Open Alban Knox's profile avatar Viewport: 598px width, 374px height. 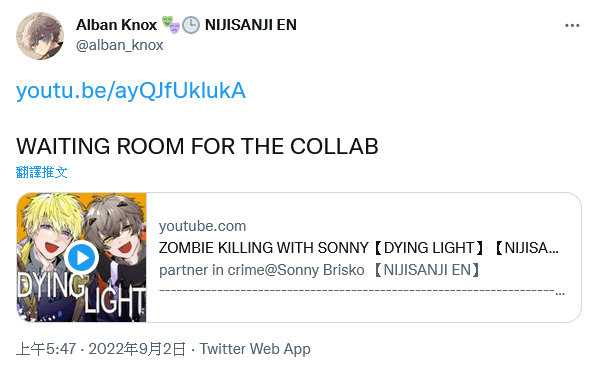coord(40,36)
